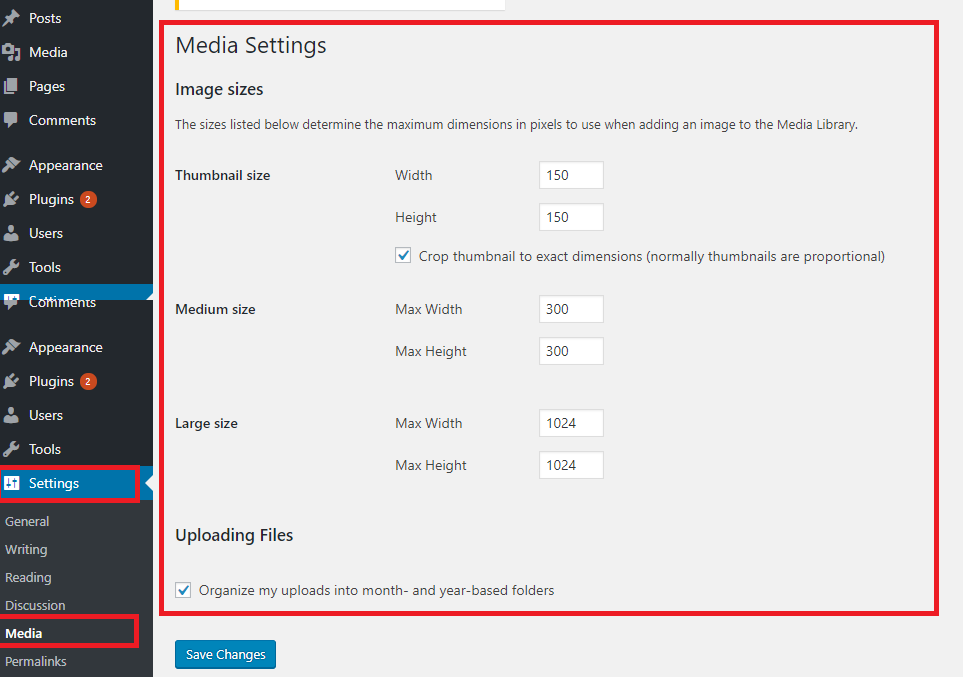Focus the Thumbnail size Height field
The image size is (963, 677).
tap(571, 217)
